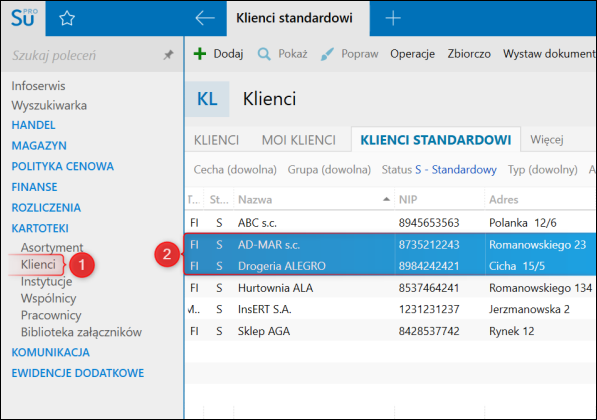Switch to MOI KLIENCI tab
The width and height of the screenshot is (597, 420).
tap(299, 140)
